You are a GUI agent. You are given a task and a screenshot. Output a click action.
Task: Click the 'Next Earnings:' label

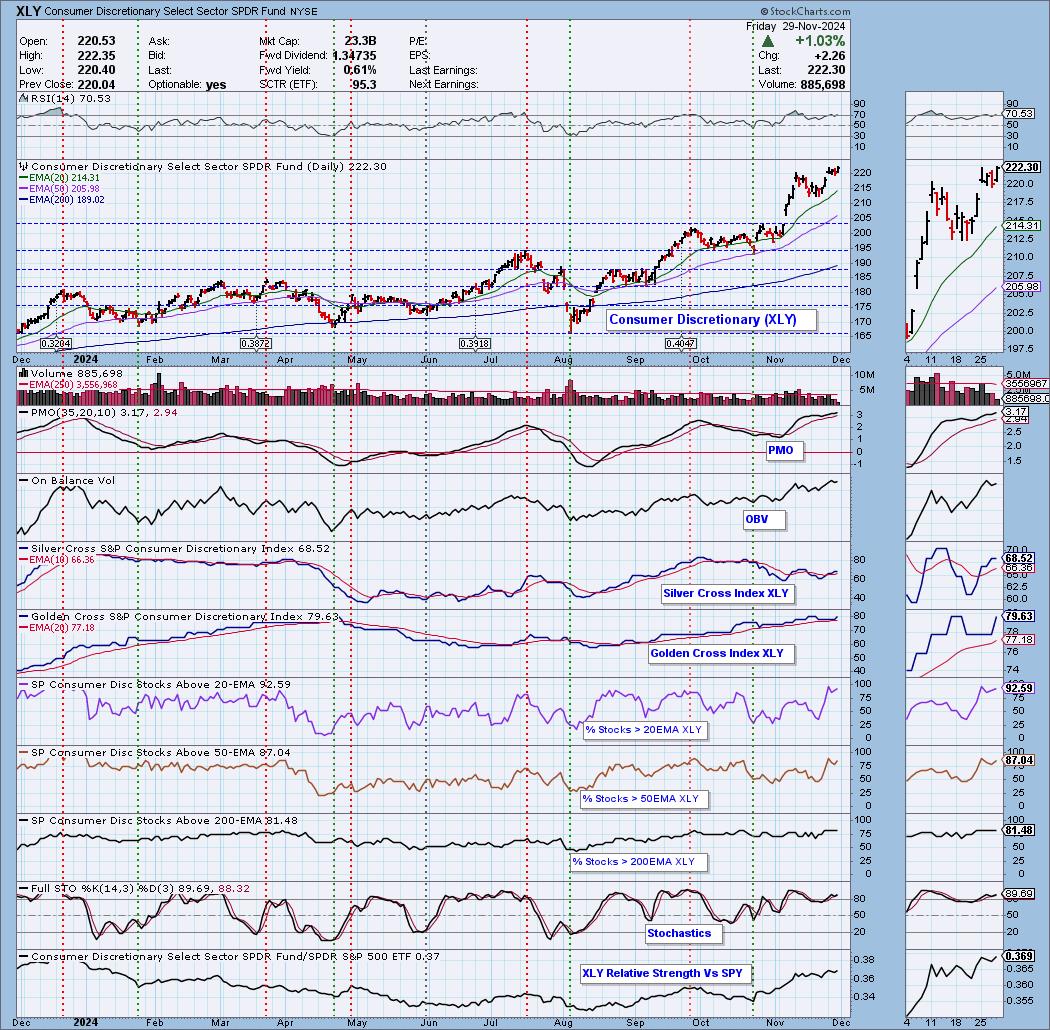point(443,85)
